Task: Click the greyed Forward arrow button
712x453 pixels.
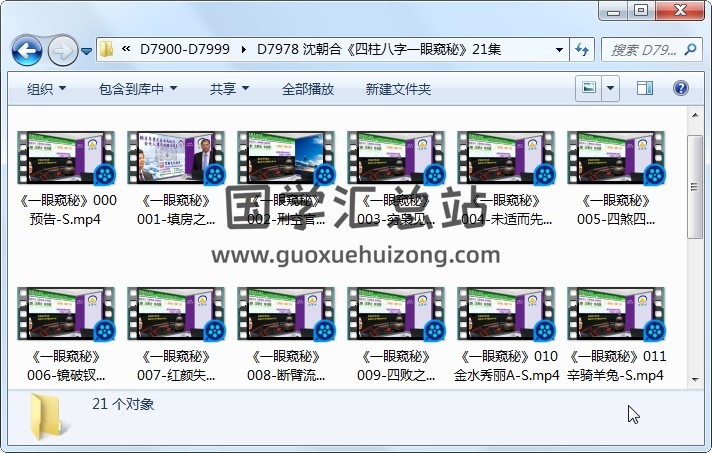Action: [x=63, y=50]
